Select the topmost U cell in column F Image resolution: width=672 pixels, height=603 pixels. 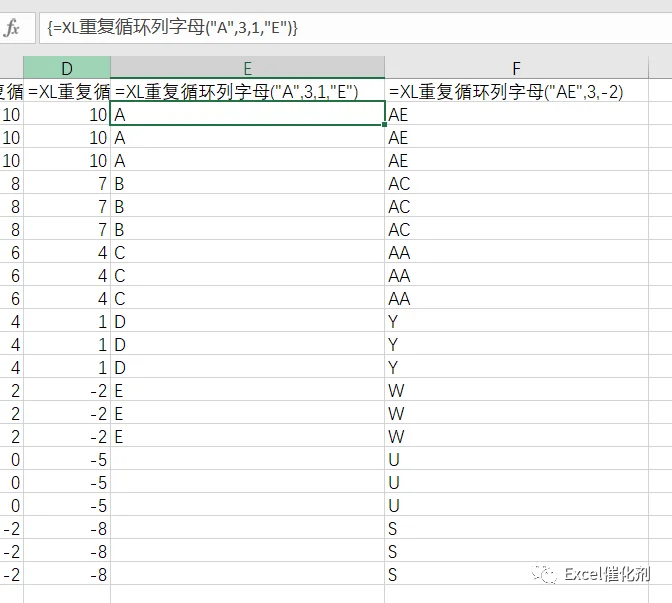click(516, 459)
